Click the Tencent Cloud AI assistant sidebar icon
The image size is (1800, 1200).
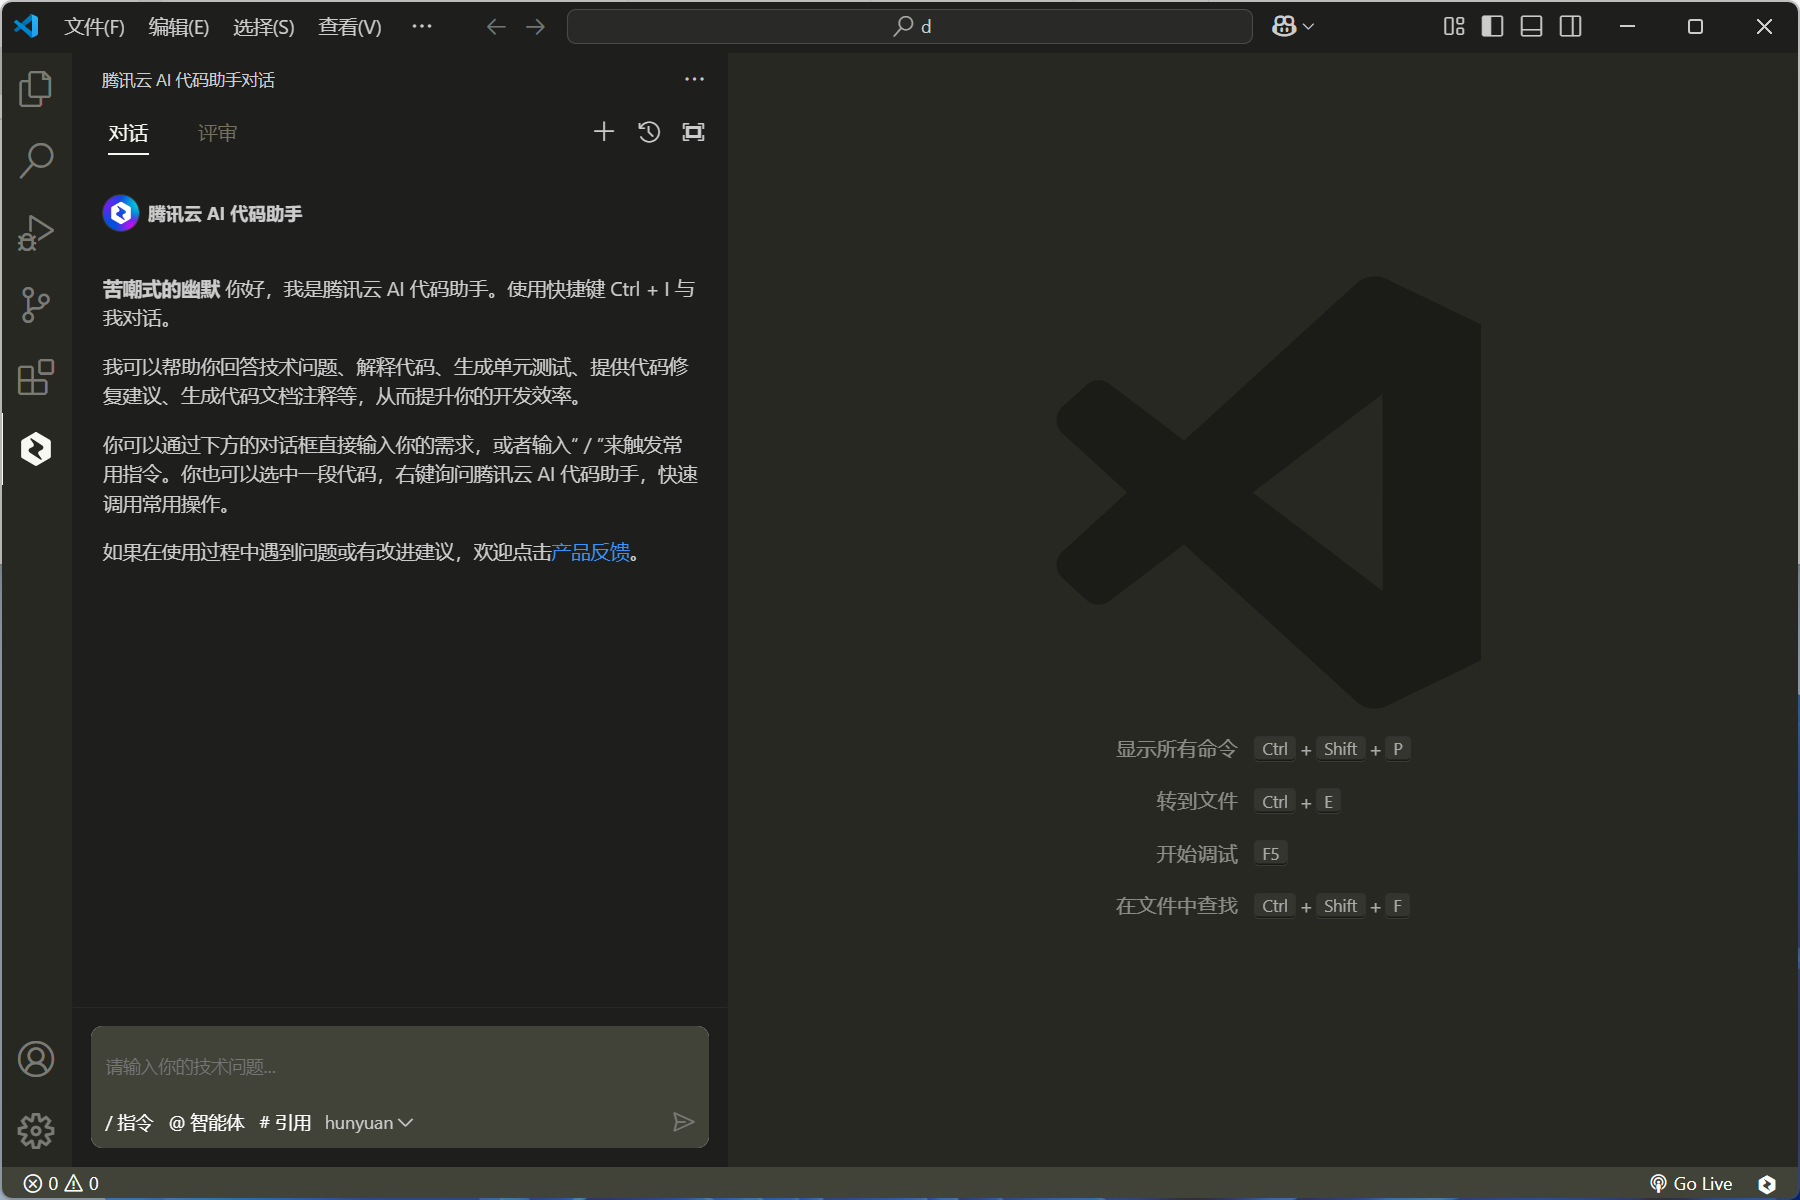click(36, 449)
